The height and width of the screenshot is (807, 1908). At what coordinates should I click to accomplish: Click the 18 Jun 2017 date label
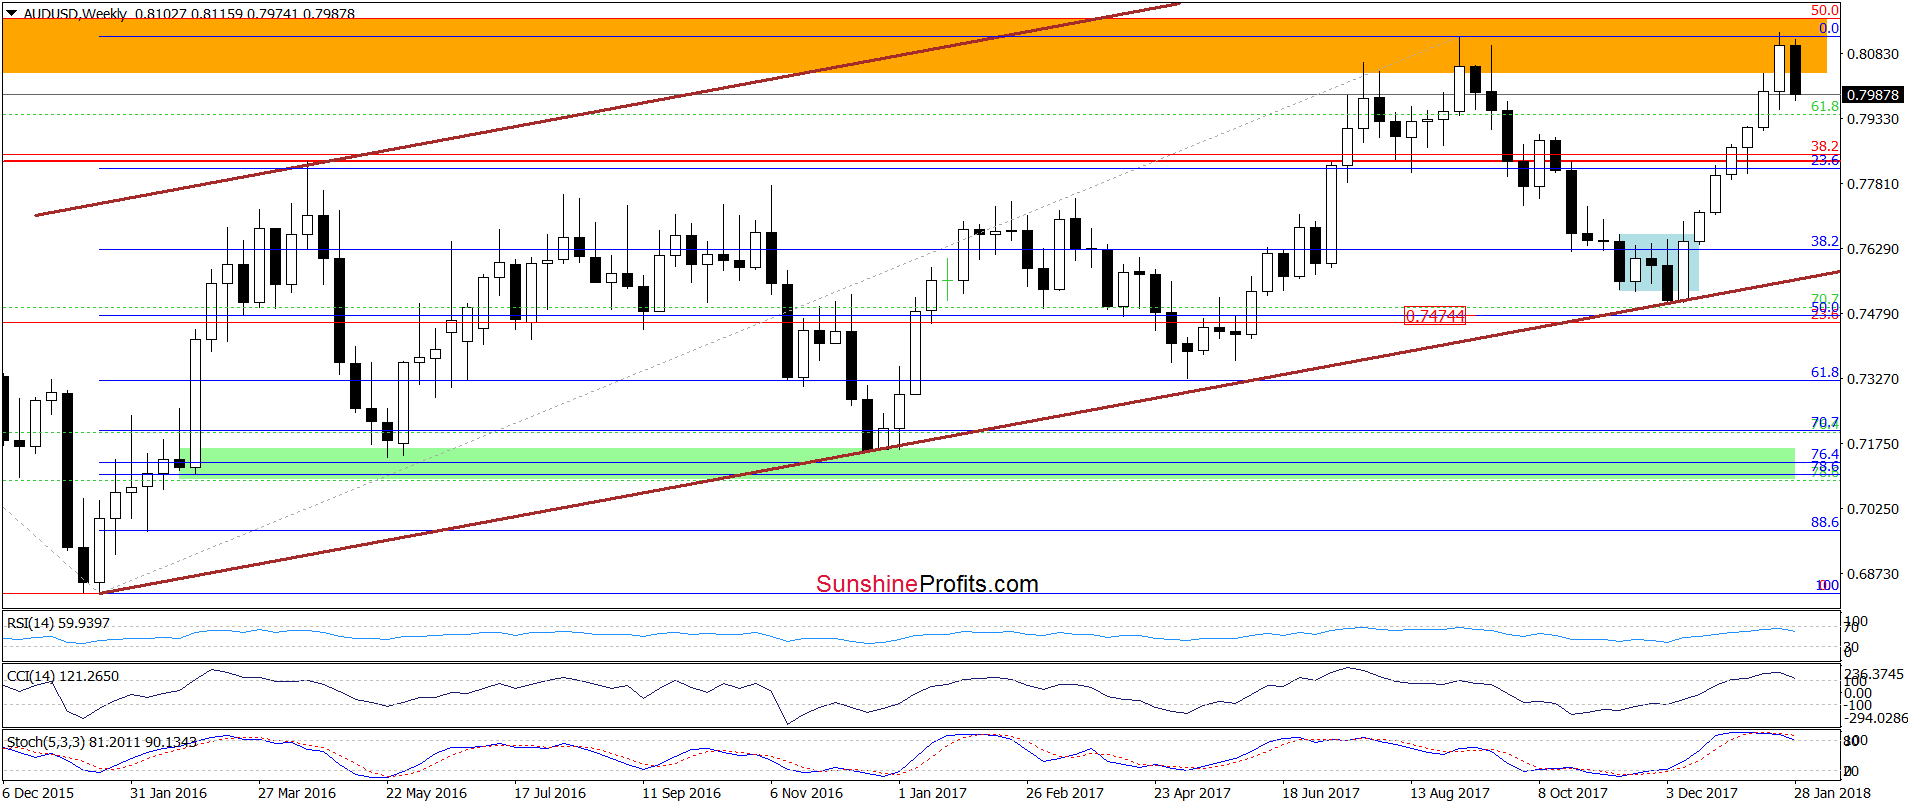1321,793
